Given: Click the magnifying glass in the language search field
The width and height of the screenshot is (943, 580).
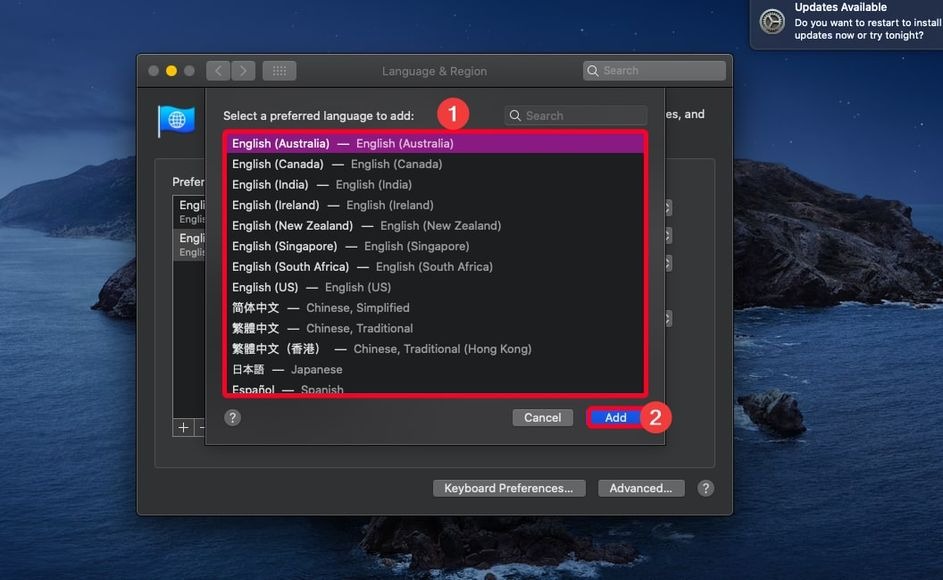Looking at the screenshot, I should [x=515, y=115].
